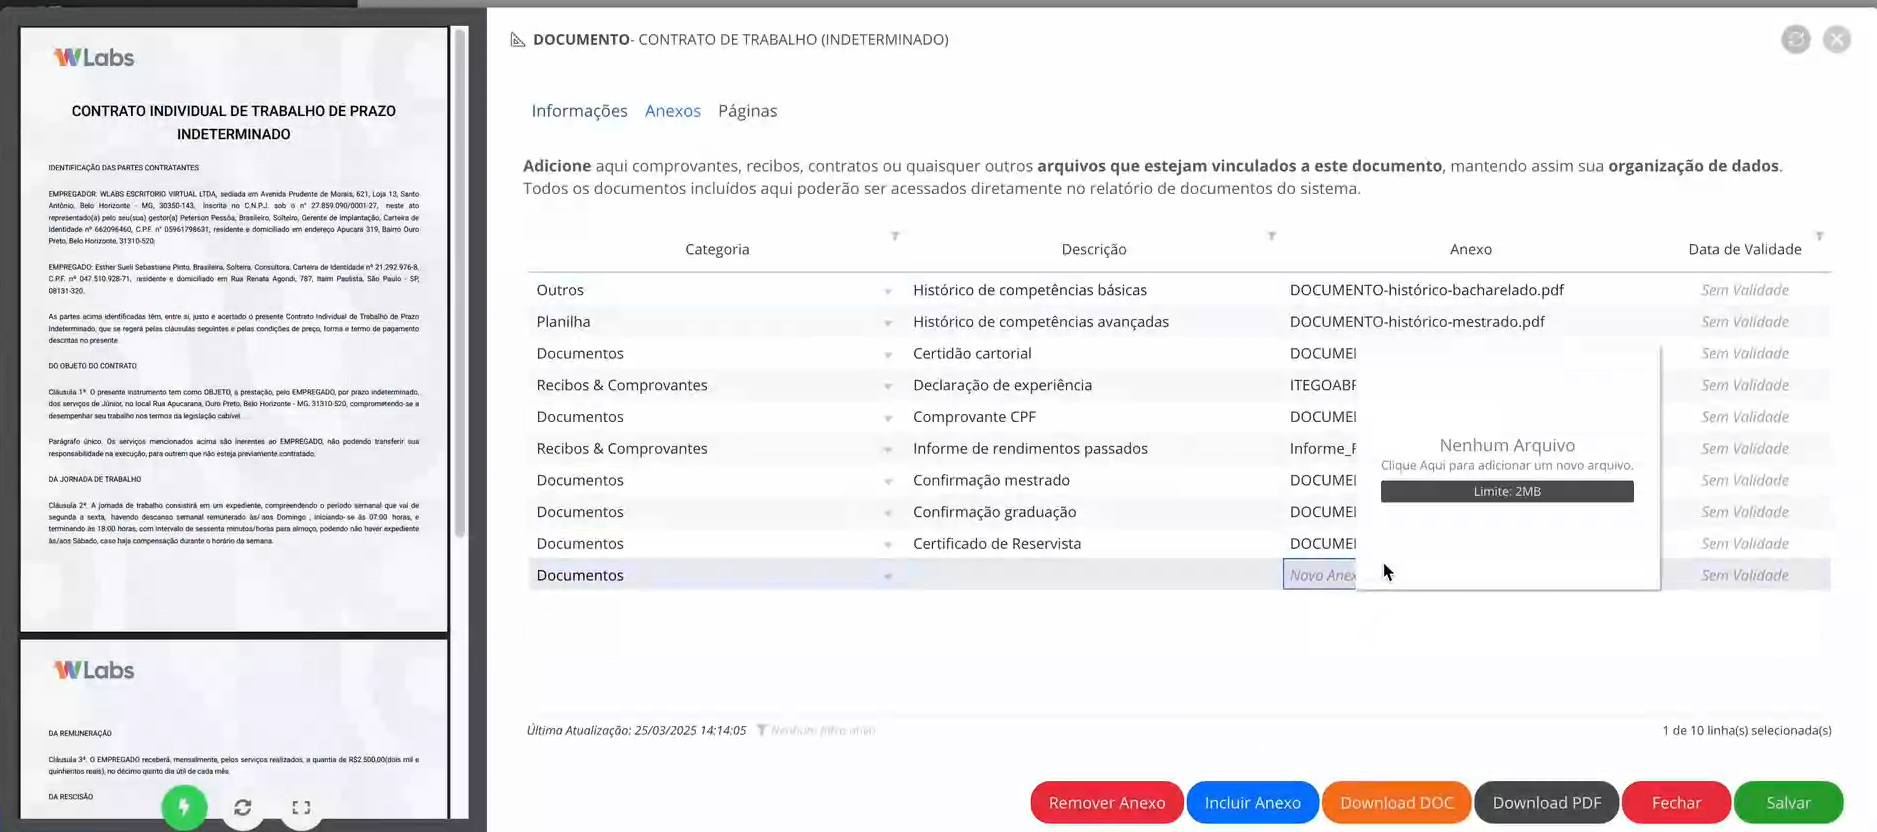
Task: Click the filter icon in status bar
Action: click(x=762, y=730)
